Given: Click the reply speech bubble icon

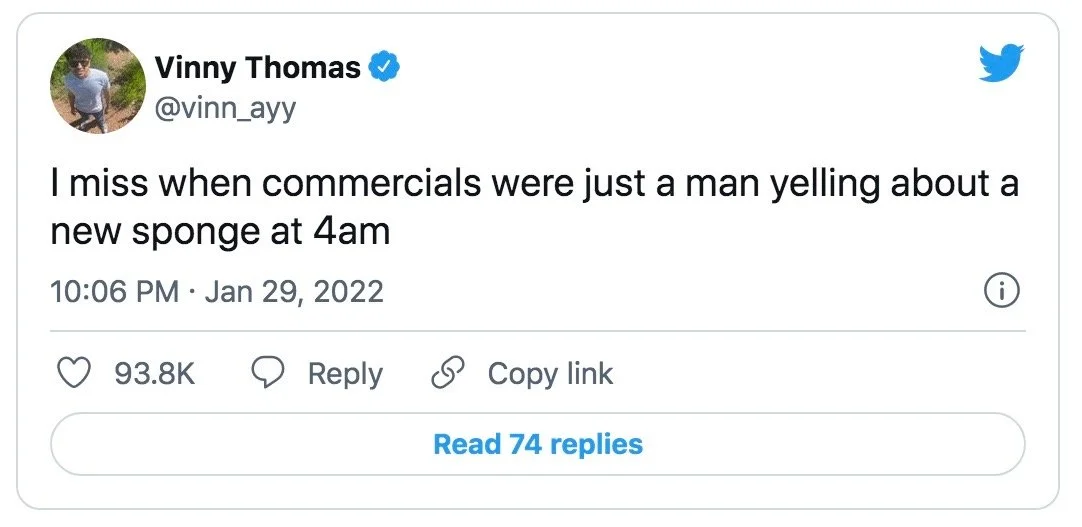Looking at the screenshot, I should pyautogui.click(x=267, y=374).
